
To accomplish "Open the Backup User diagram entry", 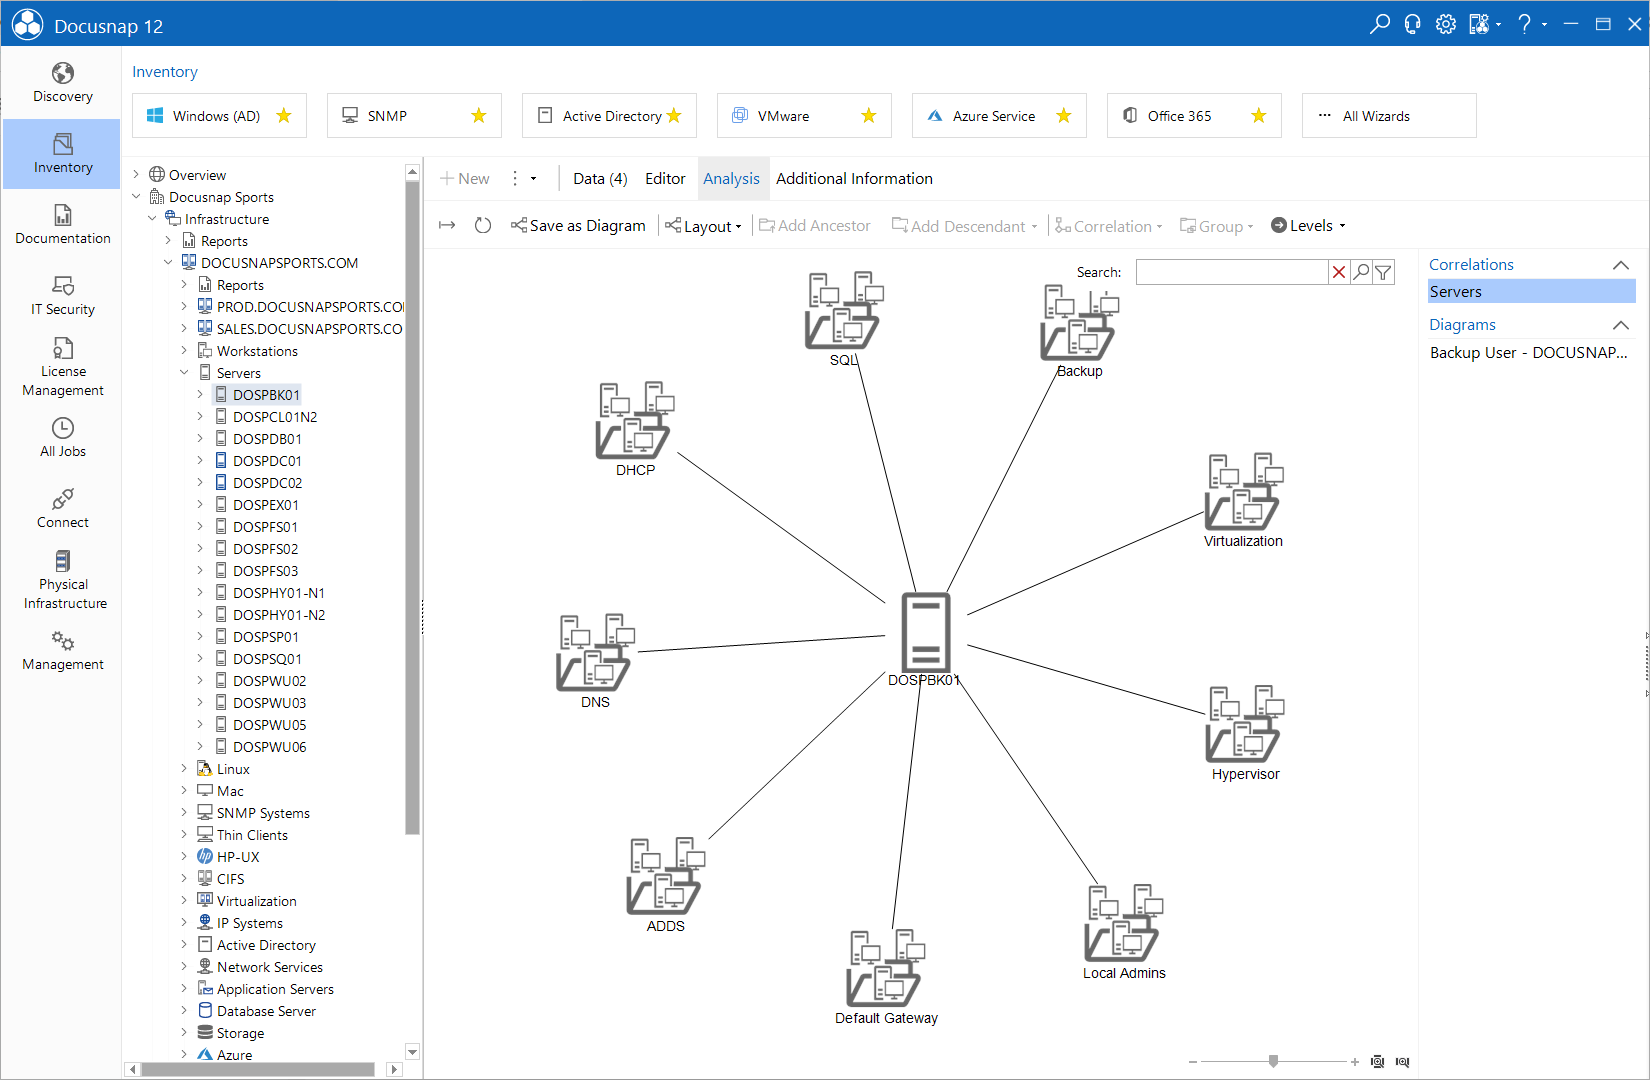I will [1529, 353].
